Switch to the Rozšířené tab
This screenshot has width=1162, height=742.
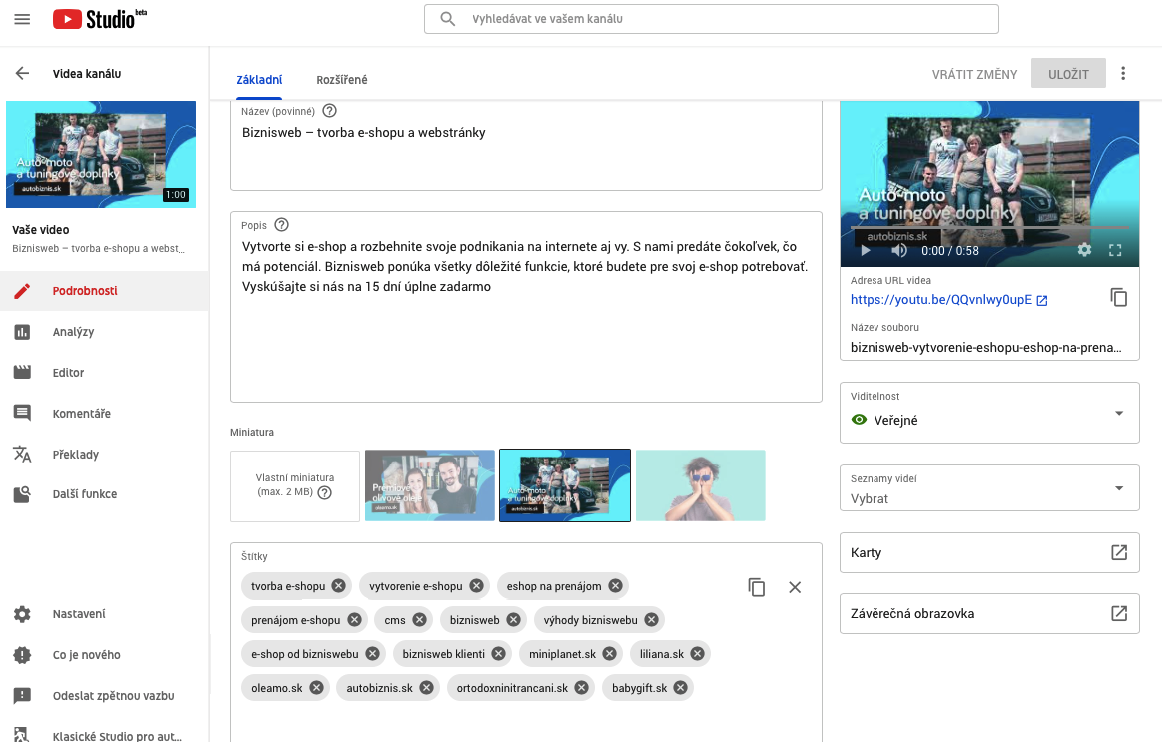click(341, 79)
